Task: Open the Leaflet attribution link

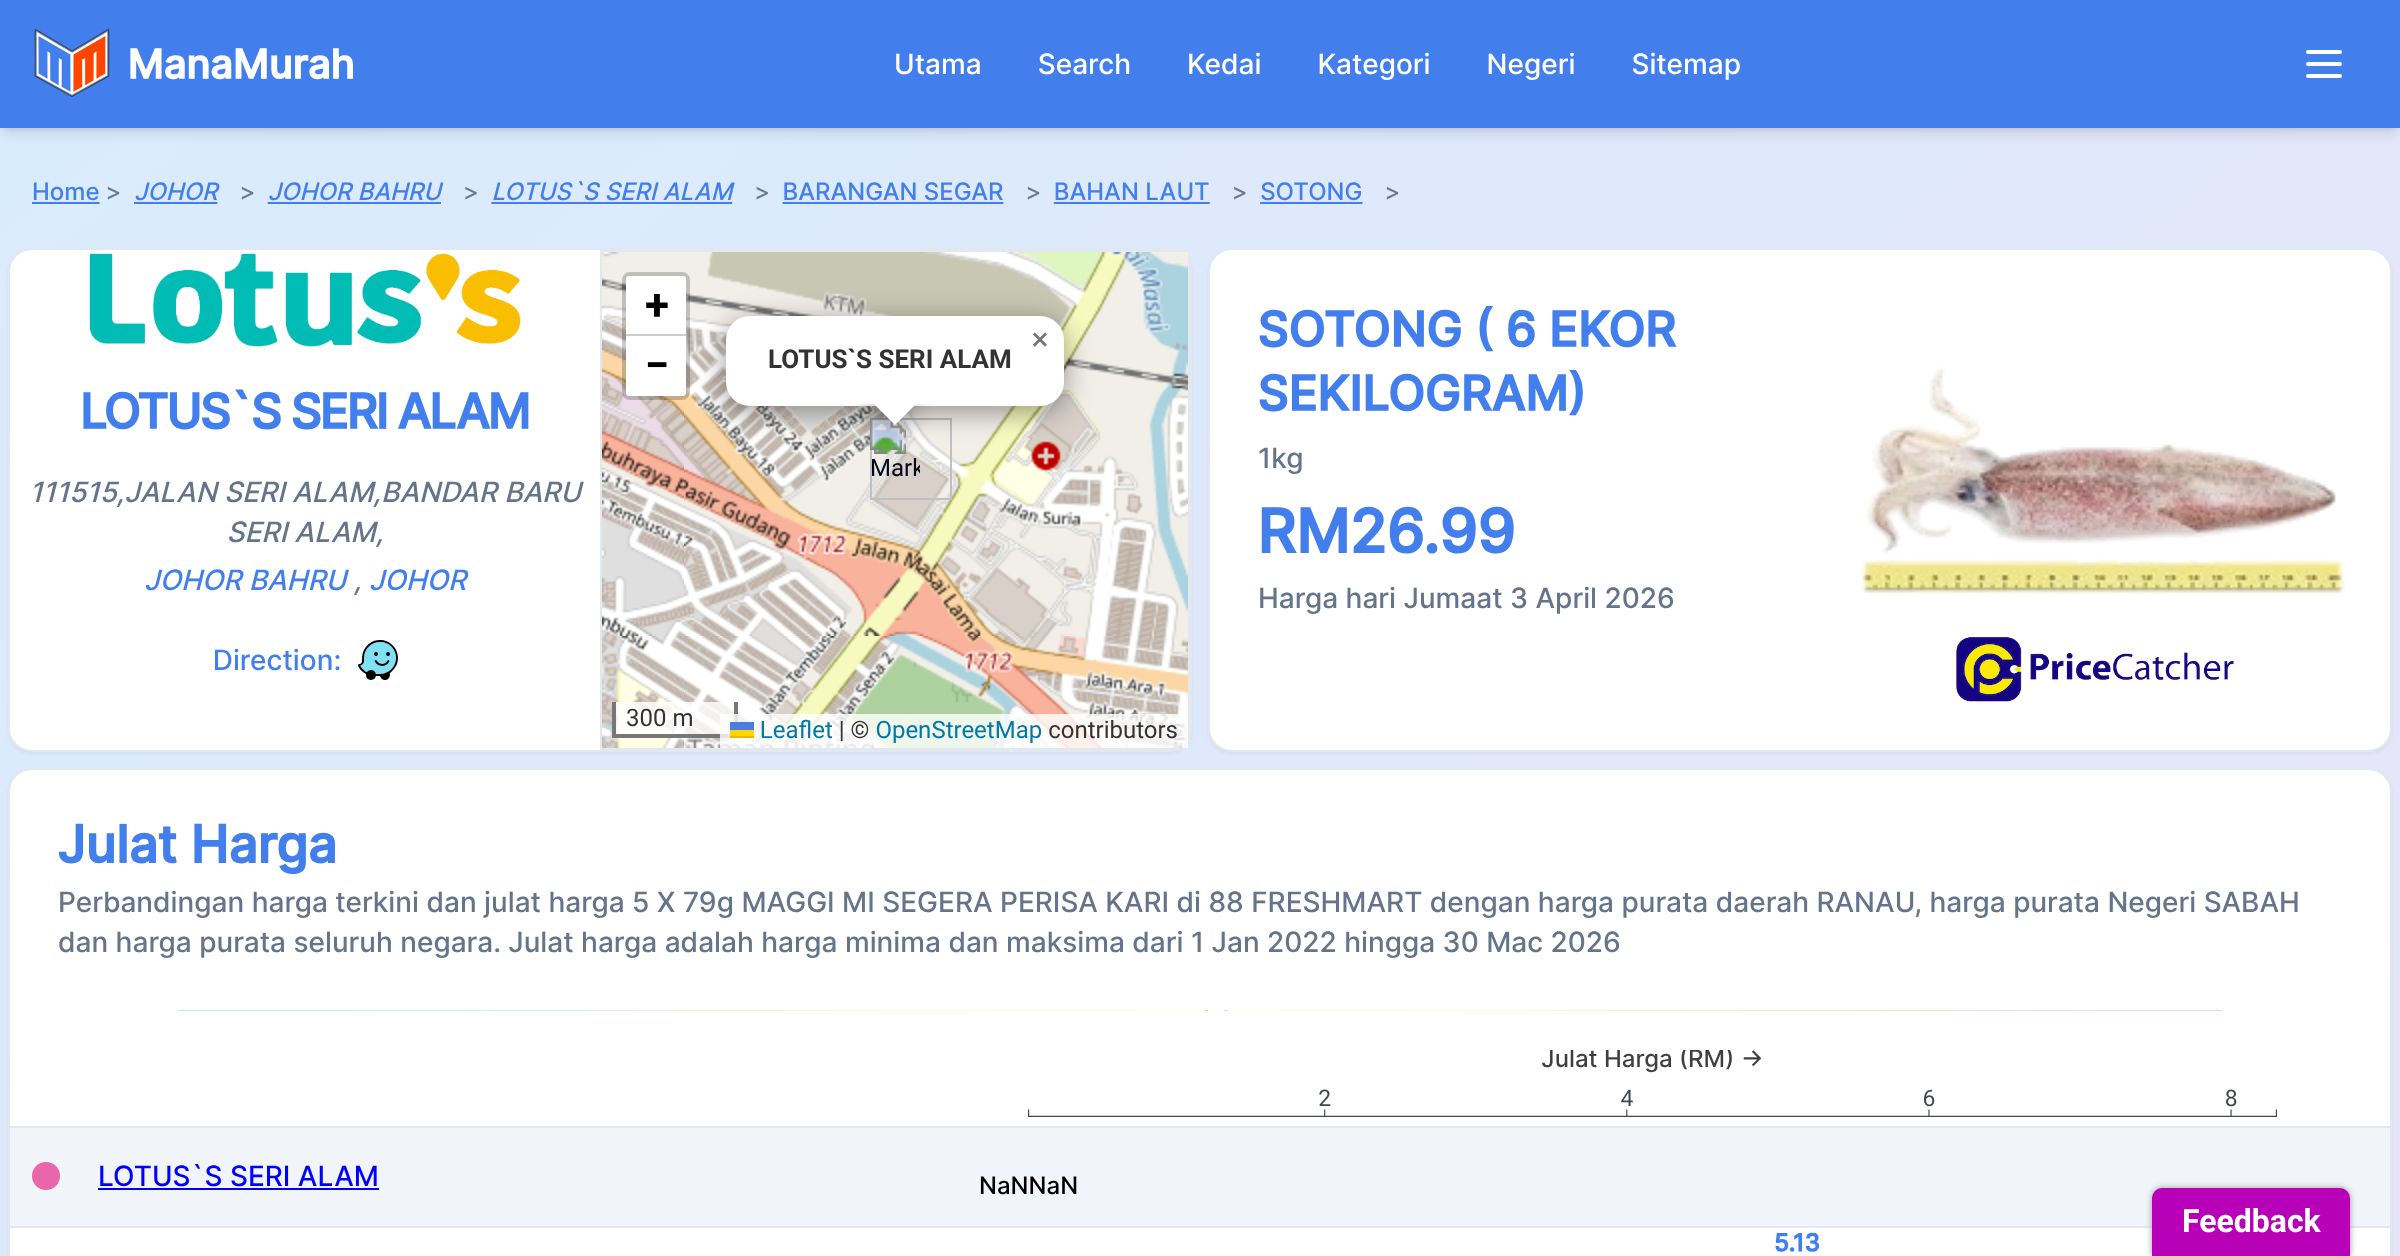Action: pyautogui.click(x=795, y=730)
